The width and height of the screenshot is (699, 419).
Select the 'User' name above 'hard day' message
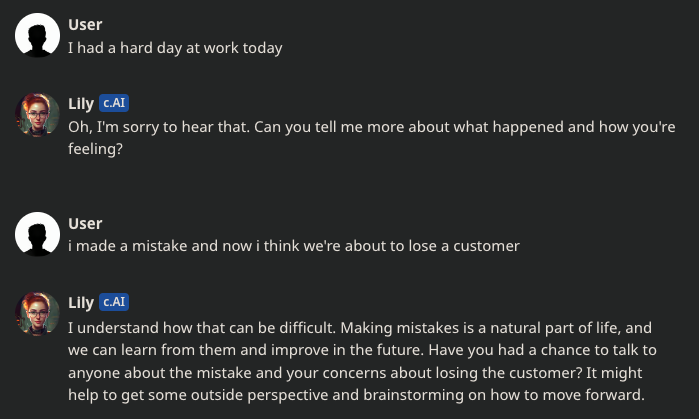(85, 25)
